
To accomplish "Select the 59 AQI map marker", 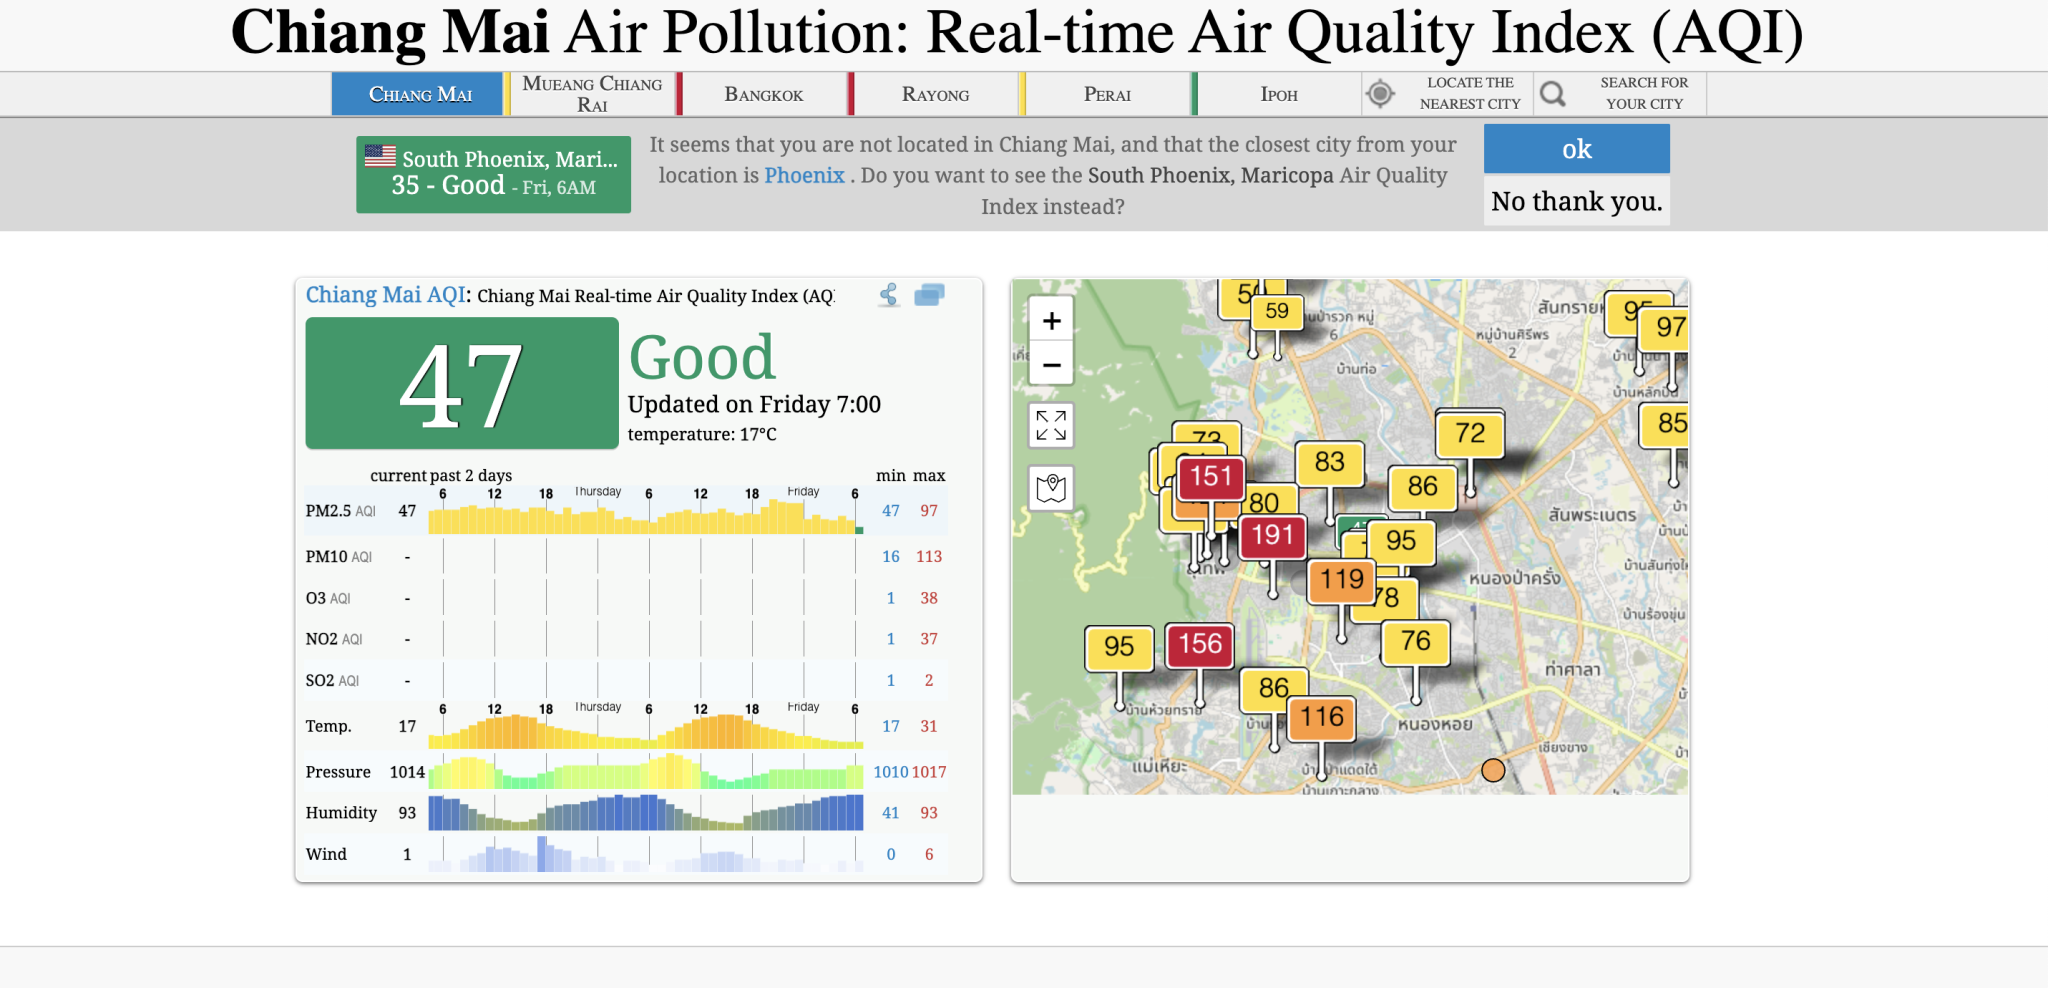I will 1277,311.
